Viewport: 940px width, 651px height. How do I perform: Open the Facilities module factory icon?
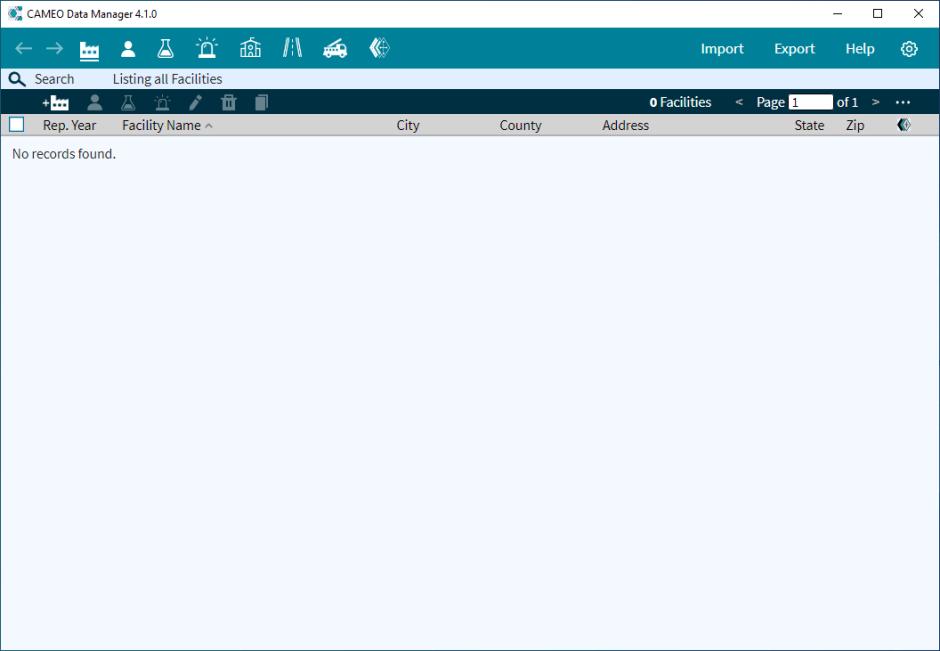89,50
